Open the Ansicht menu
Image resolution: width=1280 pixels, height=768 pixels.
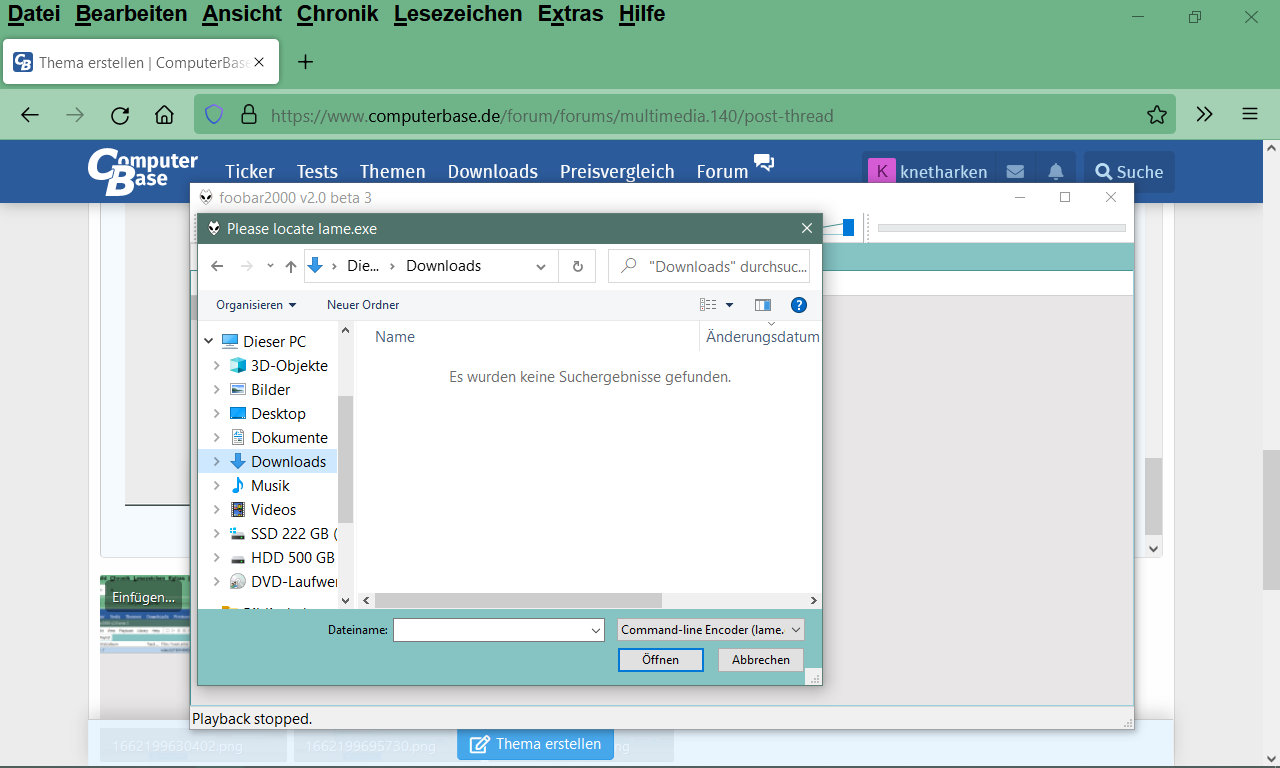pyautogui.click(x=242, y=14)
